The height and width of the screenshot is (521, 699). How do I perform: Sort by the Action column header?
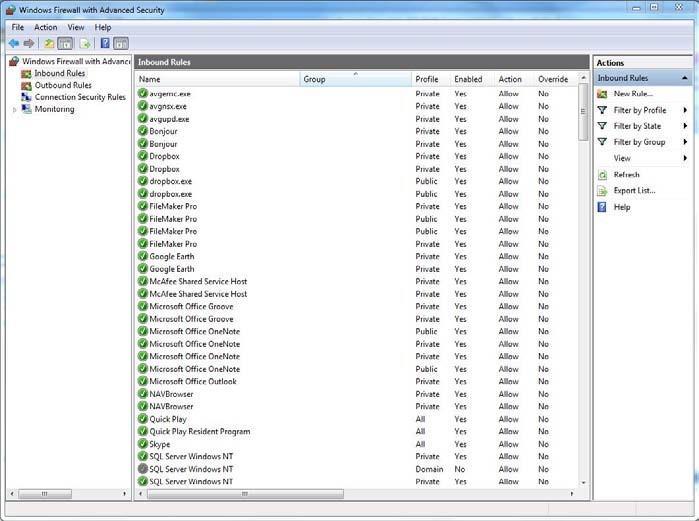[514, 79]
